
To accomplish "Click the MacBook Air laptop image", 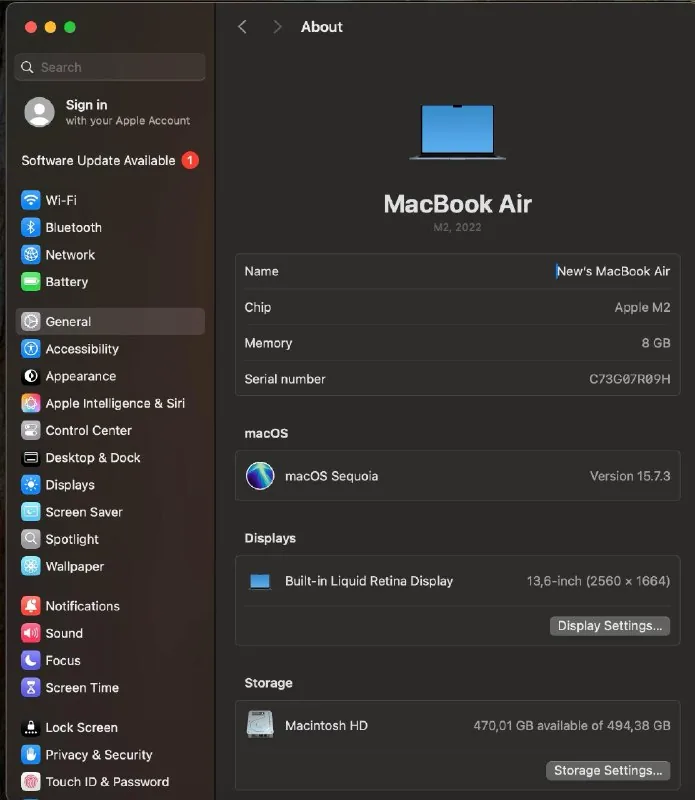I will coord(457,133).
